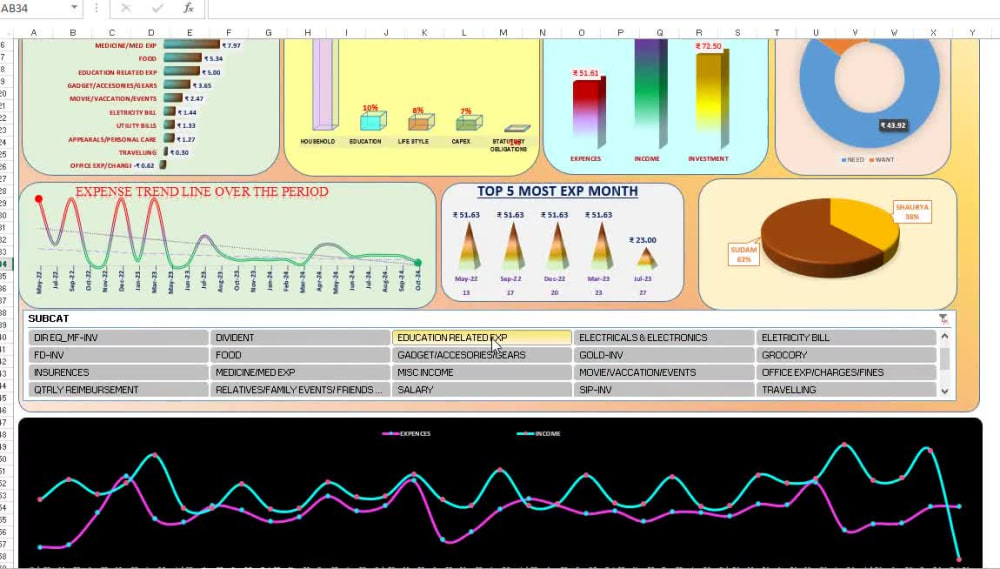Select MEDICINE/MED EXP slicer item
This screenshot has width=1000, height=569.
coord(300,372)
